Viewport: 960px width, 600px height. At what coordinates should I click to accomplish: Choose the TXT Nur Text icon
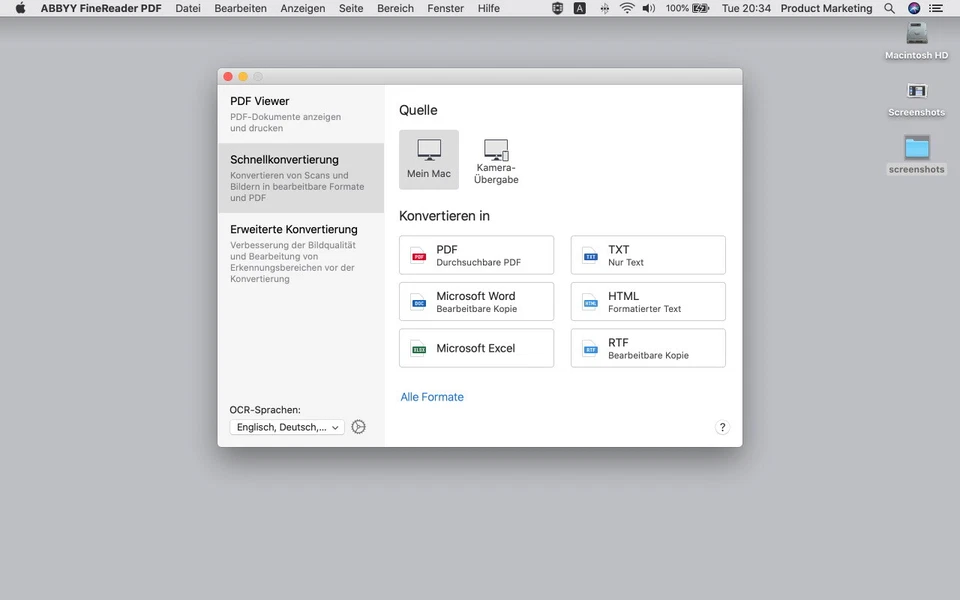click(x=589, y=255)
